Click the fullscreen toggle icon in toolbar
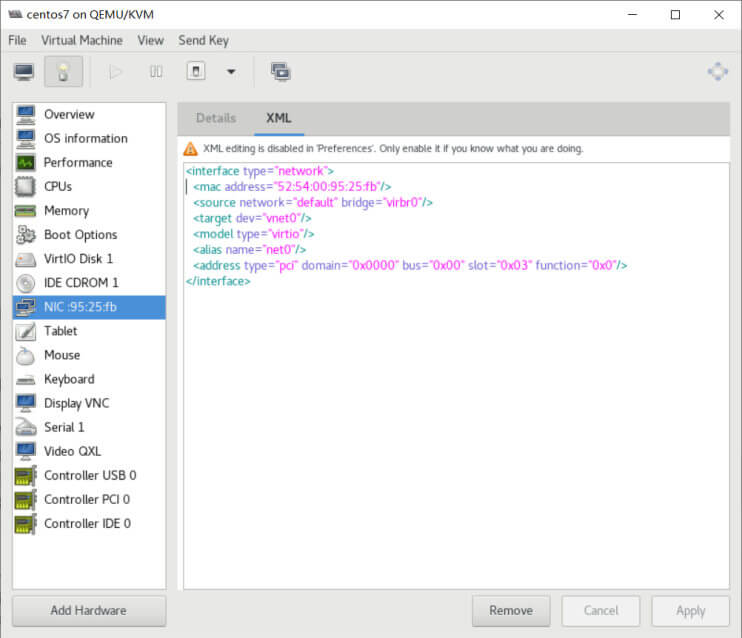 pyautogui.click(x=717, y=72)
